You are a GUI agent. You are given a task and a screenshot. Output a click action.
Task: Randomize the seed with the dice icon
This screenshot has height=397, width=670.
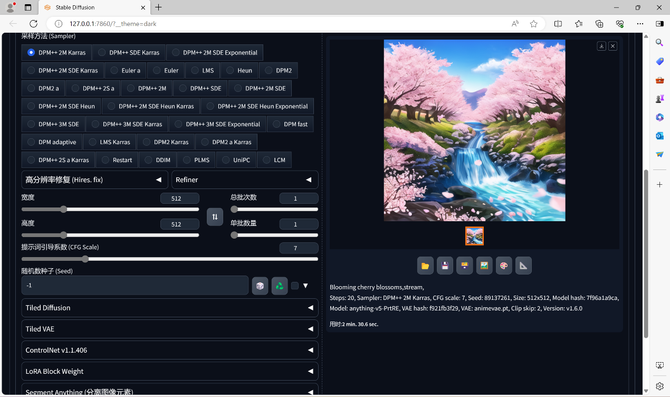[260, 286]
